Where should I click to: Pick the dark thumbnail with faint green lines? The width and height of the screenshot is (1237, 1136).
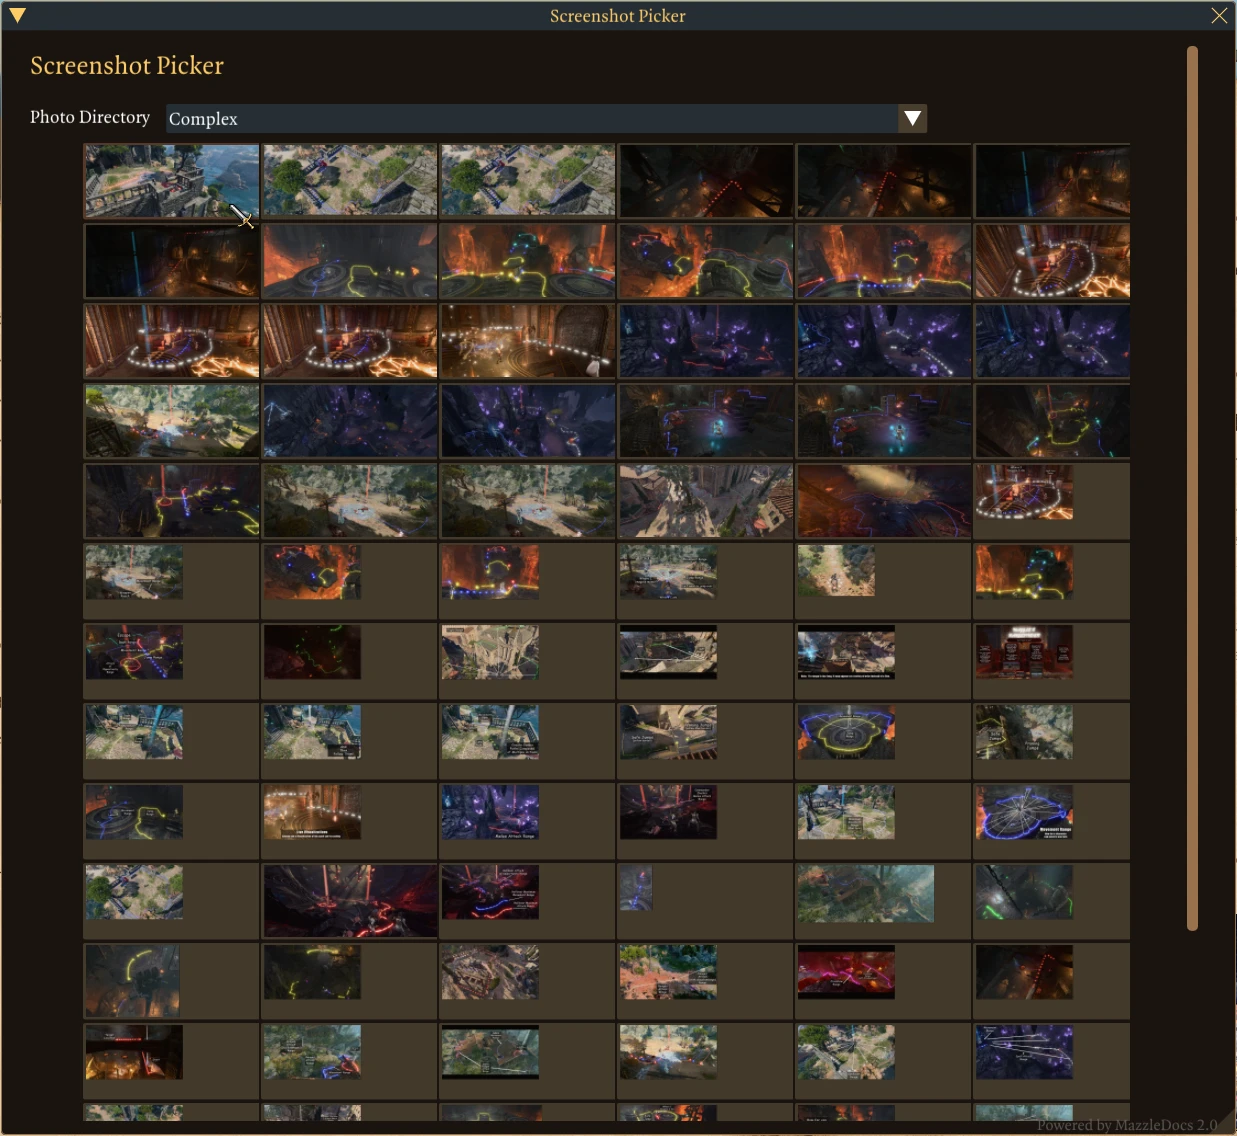point(312,652)
